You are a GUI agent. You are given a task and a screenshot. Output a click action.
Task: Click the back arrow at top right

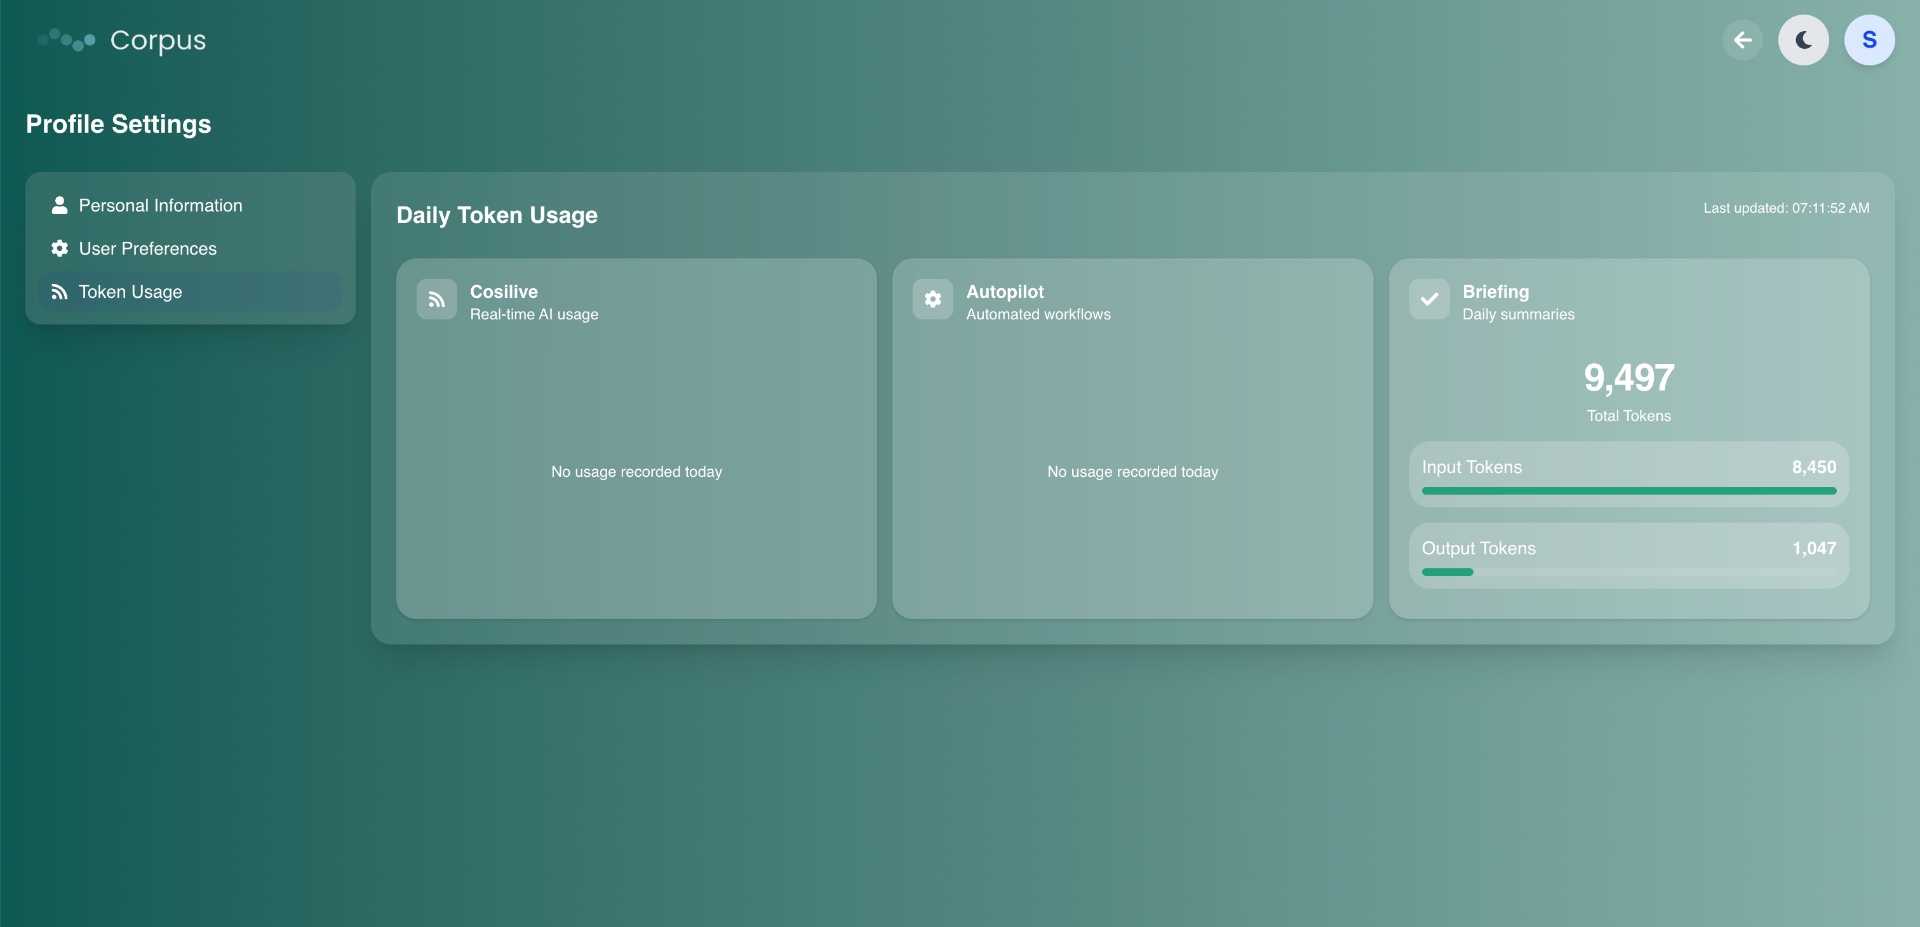(x=1742, y=40)
